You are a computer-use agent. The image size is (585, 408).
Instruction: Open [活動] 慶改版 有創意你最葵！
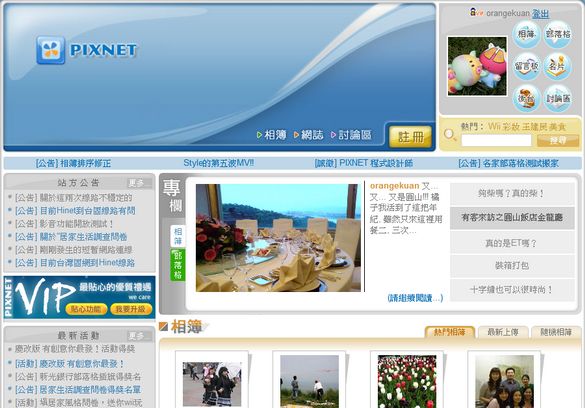pyautogui.click(x=69, y=364)
